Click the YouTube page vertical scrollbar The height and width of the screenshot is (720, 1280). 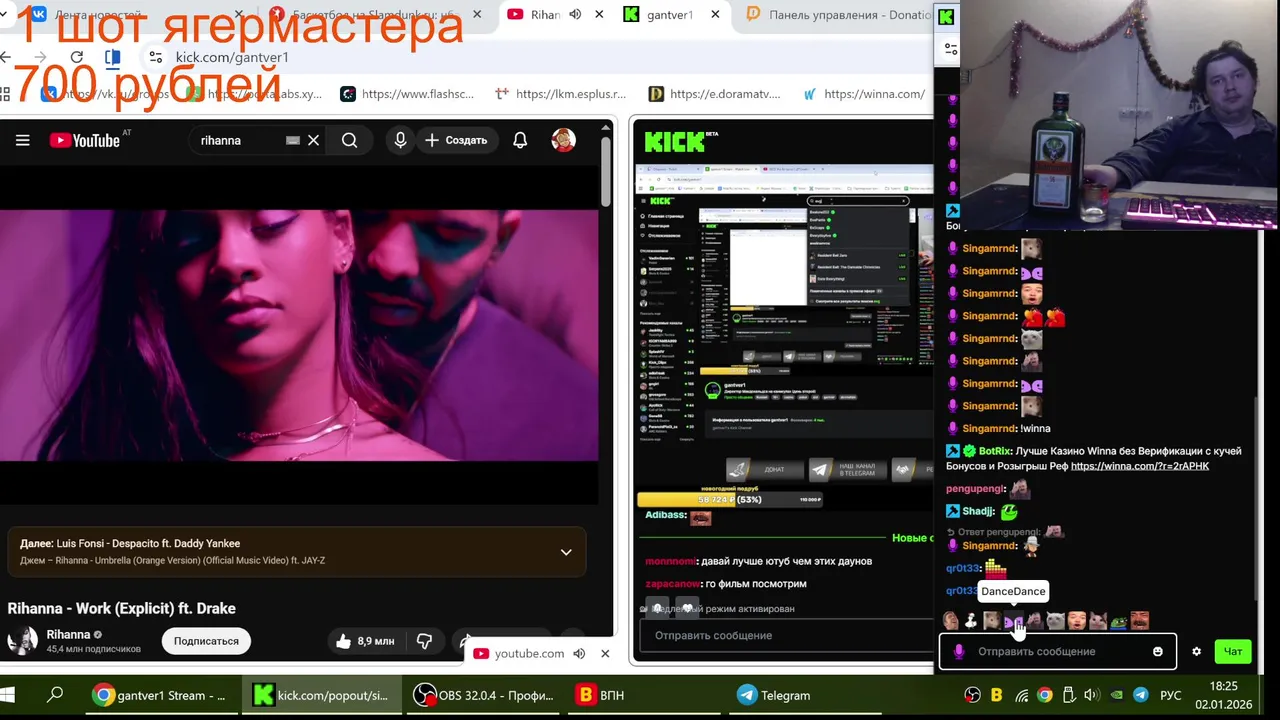click(x=605, y=170)
